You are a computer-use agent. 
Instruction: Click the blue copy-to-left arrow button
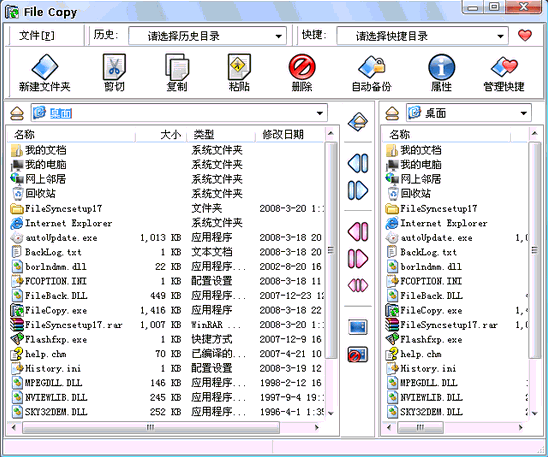point(358,163)
